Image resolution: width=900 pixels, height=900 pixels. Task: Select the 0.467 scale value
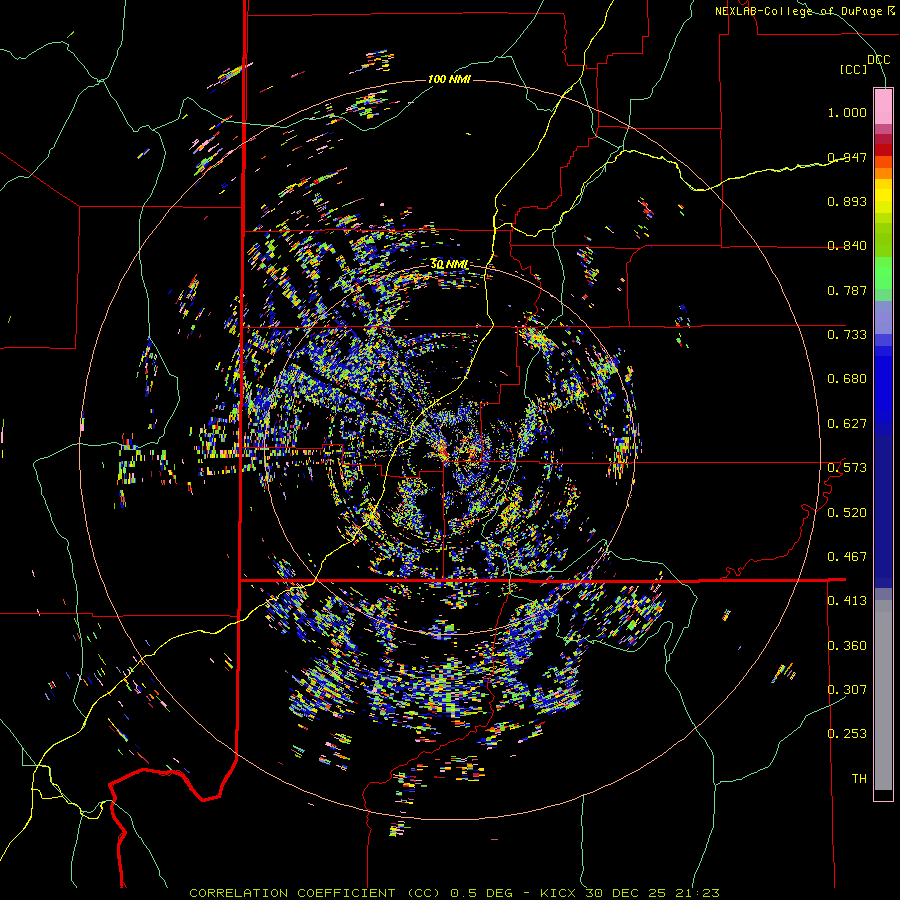[x=847, y=556]
